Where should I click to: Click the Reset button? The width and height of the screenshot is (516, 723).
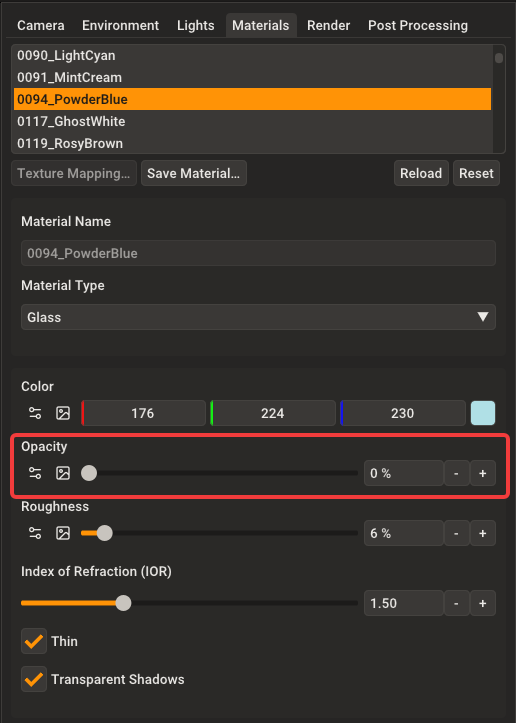pos(476,173)
